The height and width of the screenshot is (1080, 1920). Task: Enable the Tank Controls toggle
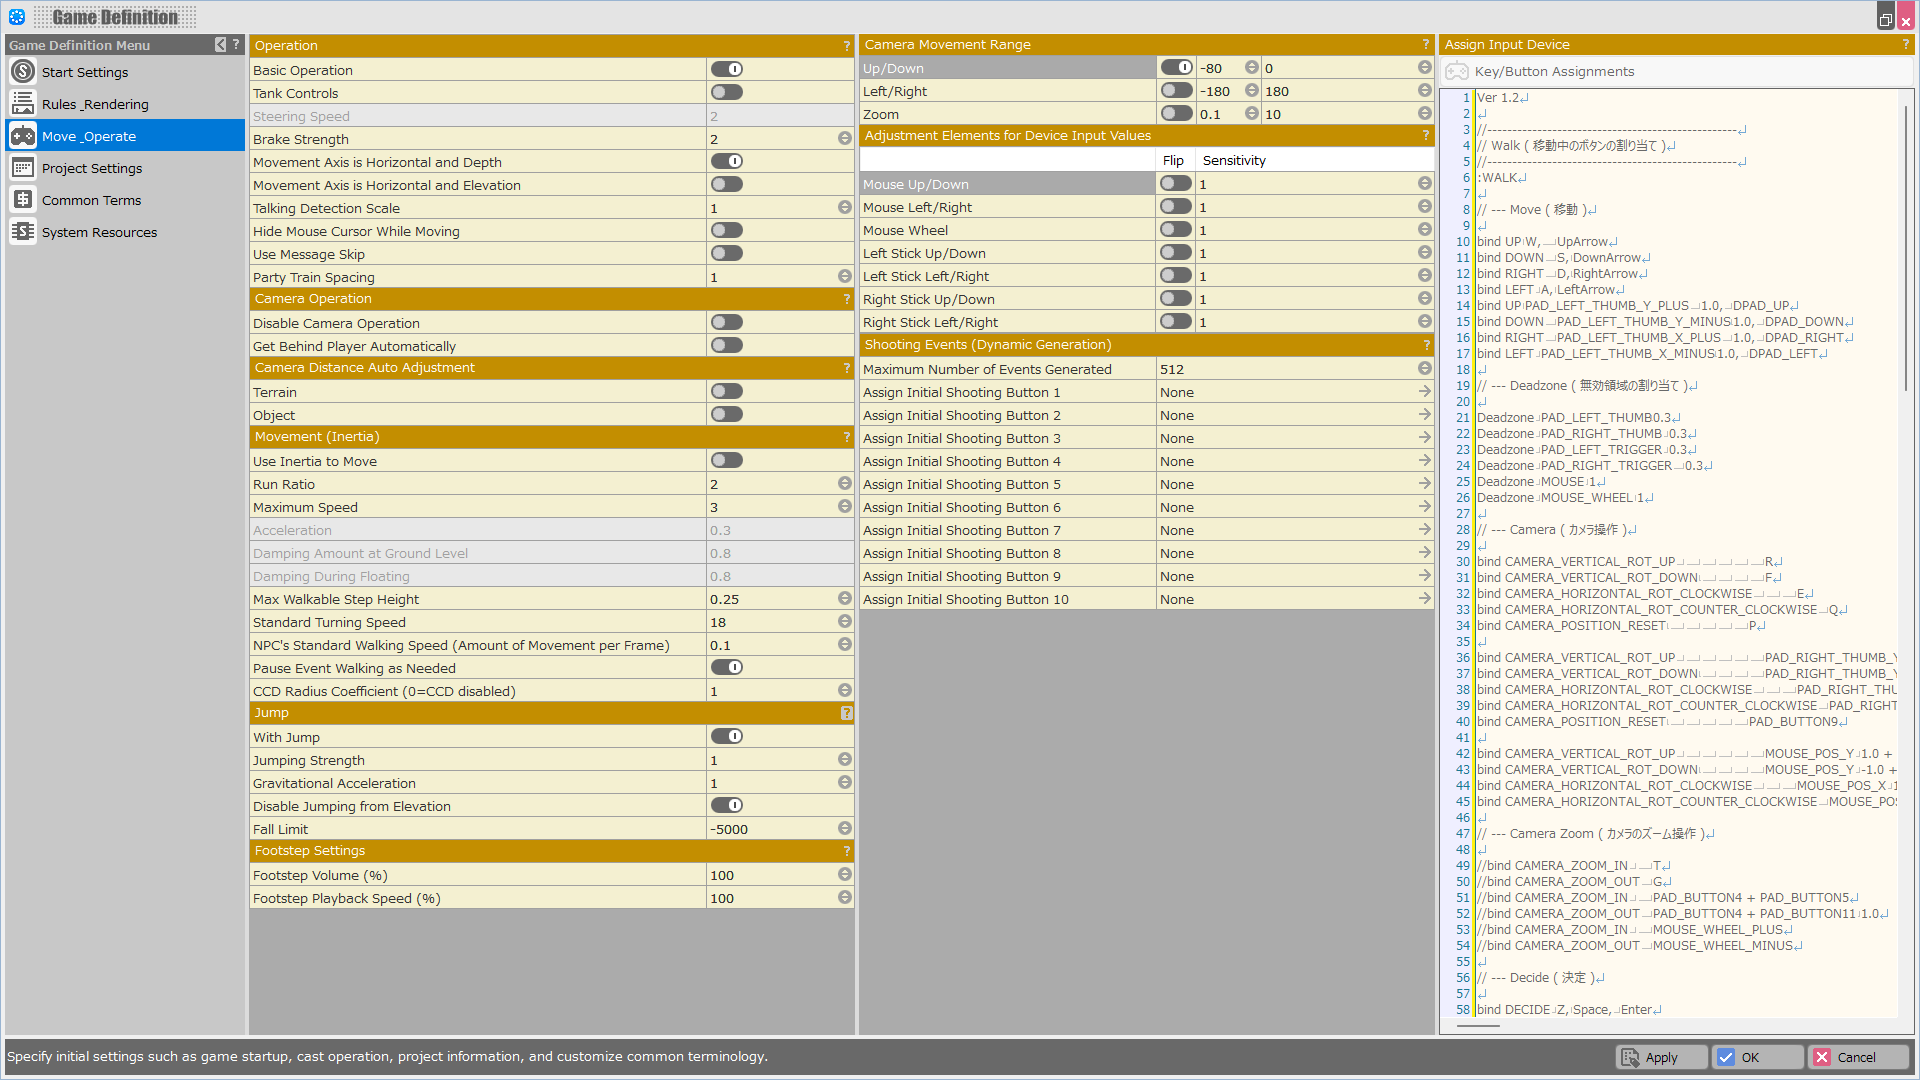(x=727, y=93)
